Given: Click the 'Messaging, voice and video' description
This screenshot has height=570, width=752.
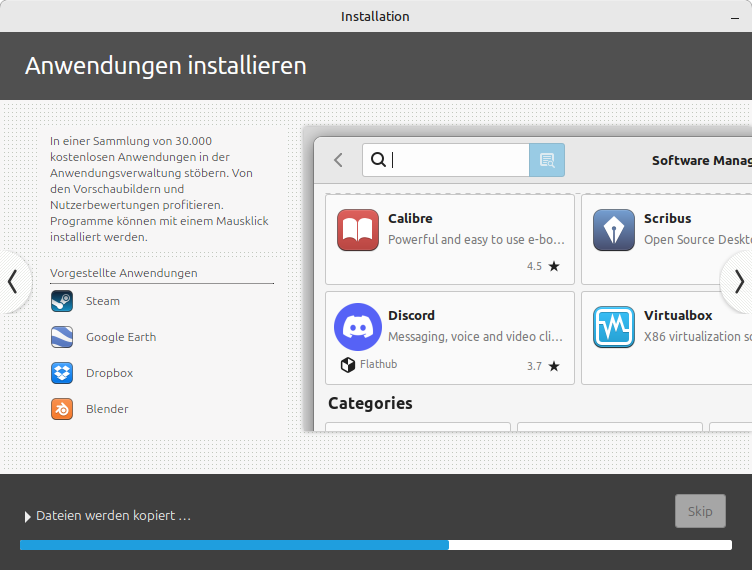Looking at the screenshot, I should [x=475, y=337].
